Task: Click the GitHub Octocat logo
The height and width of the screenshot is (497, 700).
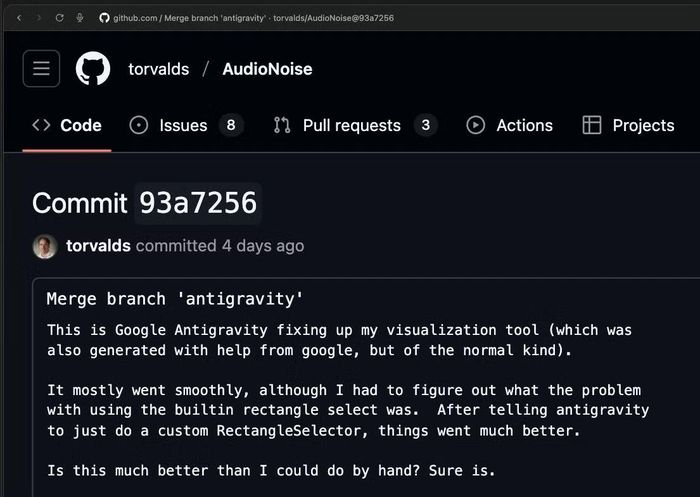Action: click(x=93, y=68)
